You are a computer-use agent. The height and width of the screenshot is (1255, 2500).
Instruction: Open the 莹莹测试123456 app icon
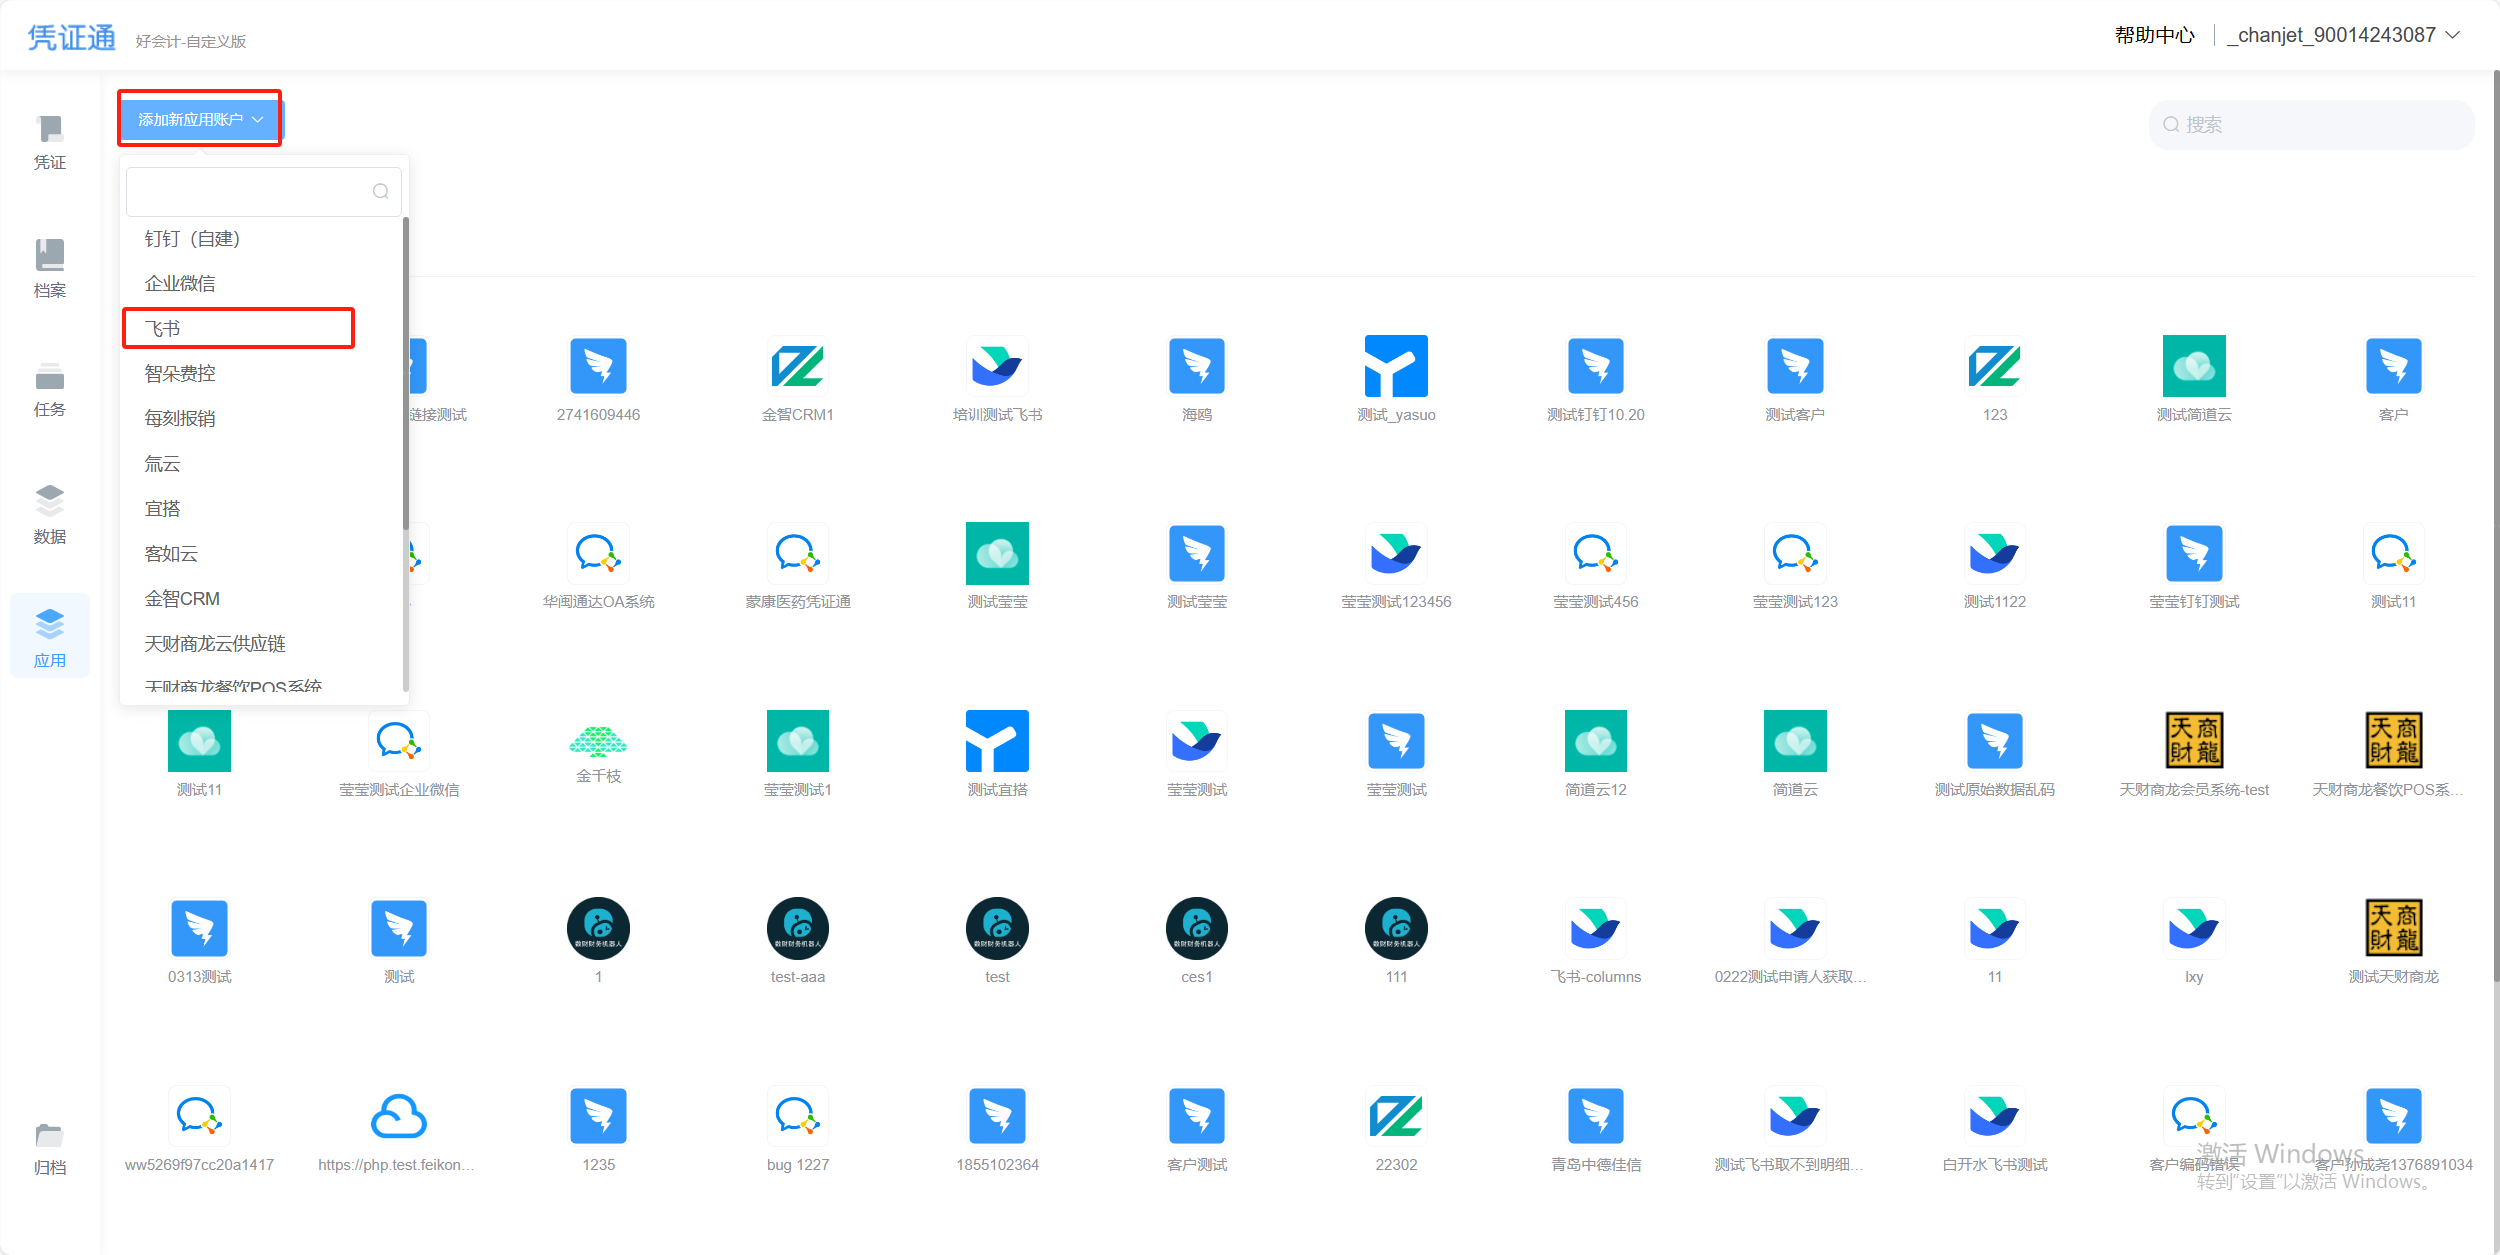(x=1396, y=553)
